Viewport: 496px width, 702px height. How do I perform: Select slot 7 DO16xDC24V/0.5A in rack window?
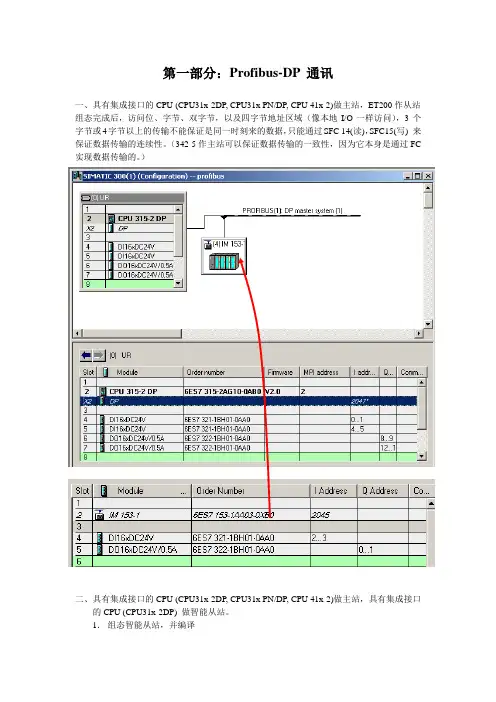128,275
